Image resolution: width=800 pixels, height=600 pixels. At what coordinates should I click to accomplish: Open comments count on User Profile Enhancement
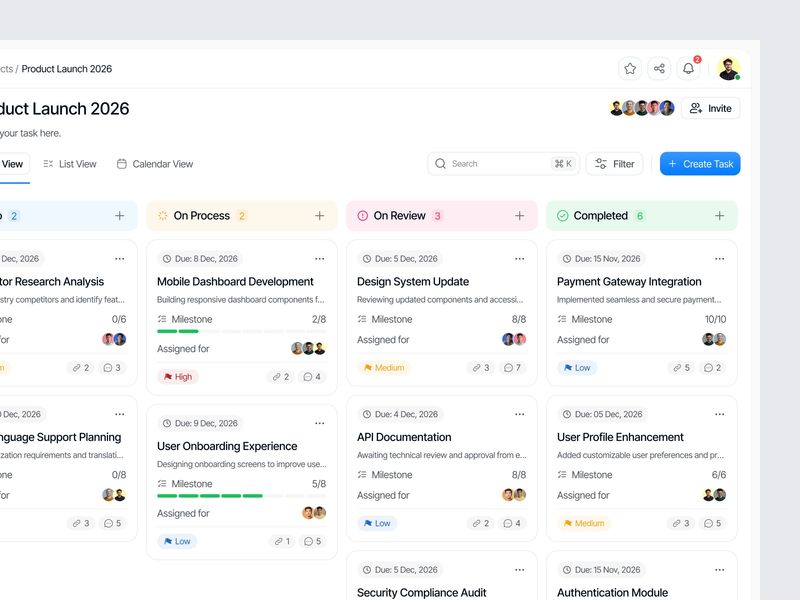pyautogui.click(x=712, y=523)
